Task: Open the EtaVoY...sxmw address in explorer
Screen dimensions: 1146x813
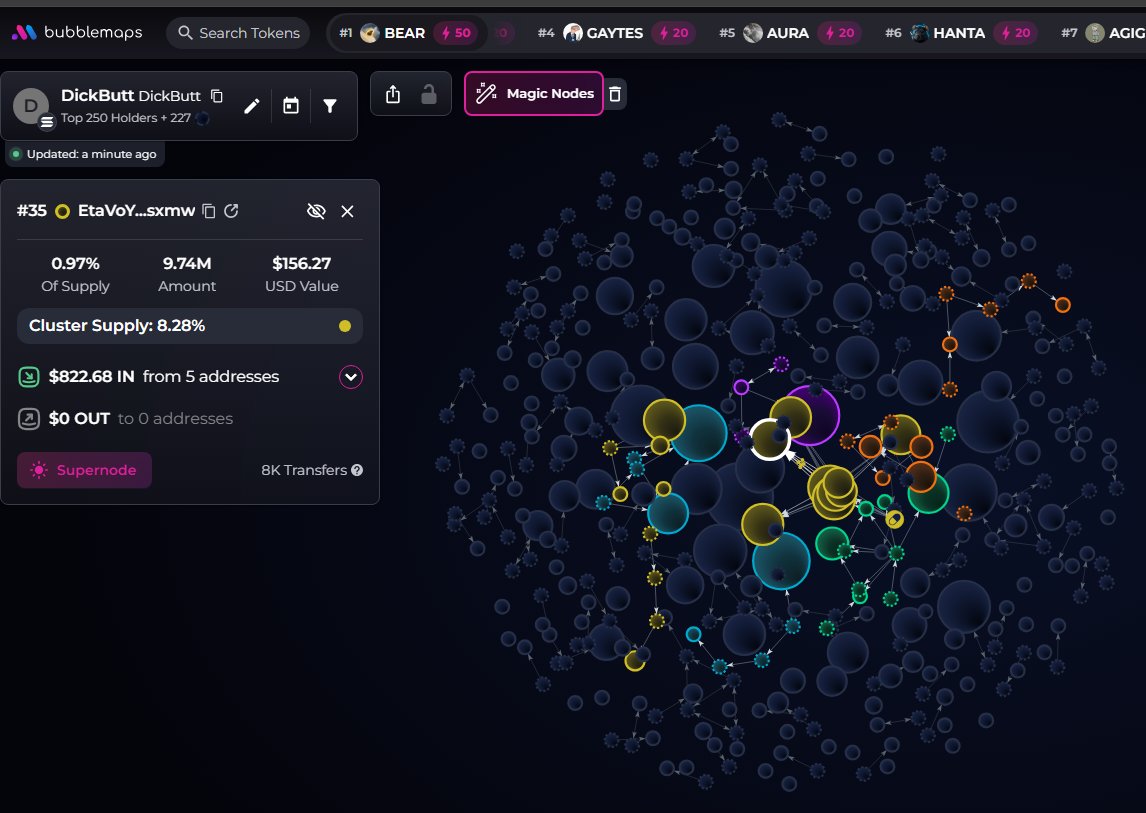Action: pyautogui.click(x=232, y=211)
